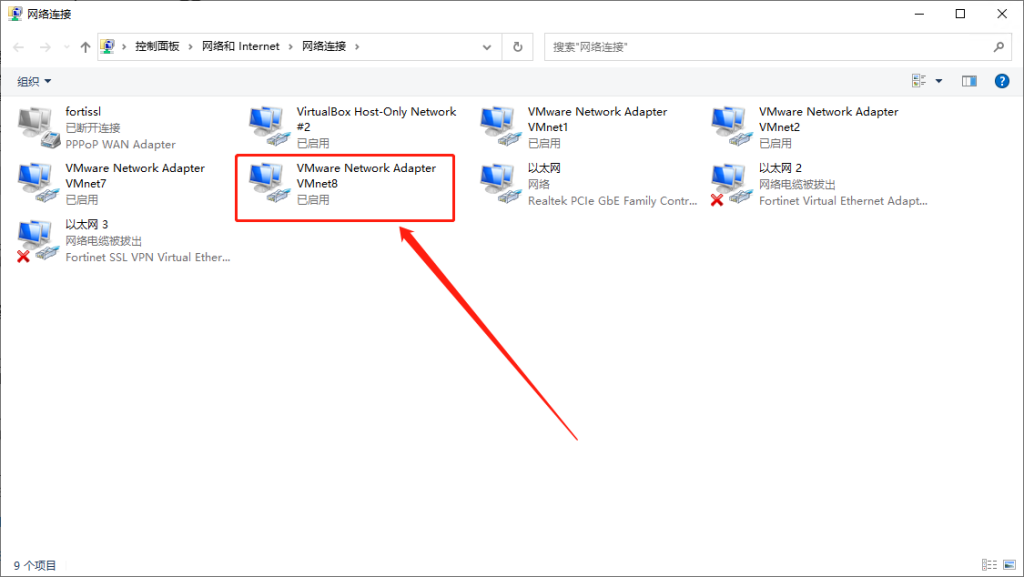The width and height of the screenshot is (1024, 577).
Task: Click the VMnet1 adapter name text
Action: [598, 119]
